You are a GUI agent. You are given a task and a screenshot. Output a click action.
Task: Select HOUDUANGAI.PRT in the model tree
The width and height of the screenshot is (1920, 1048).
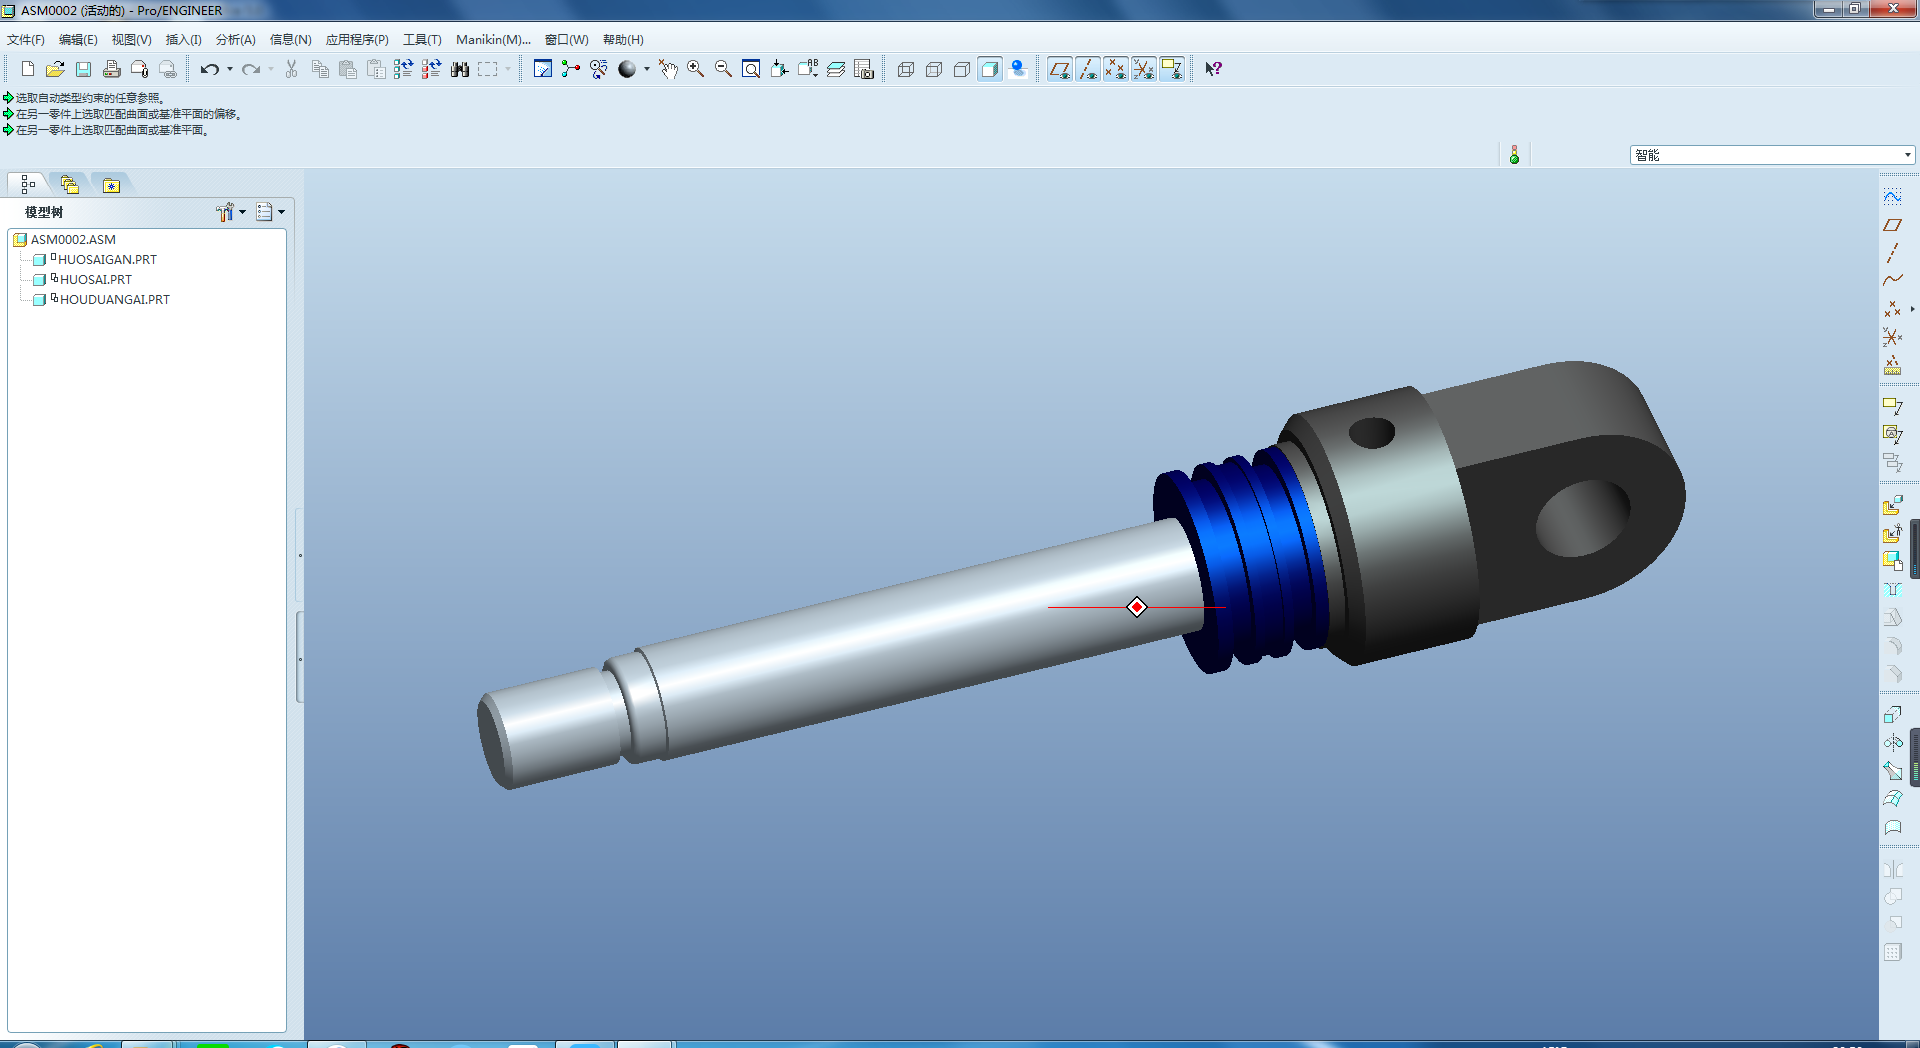[114, 300]
